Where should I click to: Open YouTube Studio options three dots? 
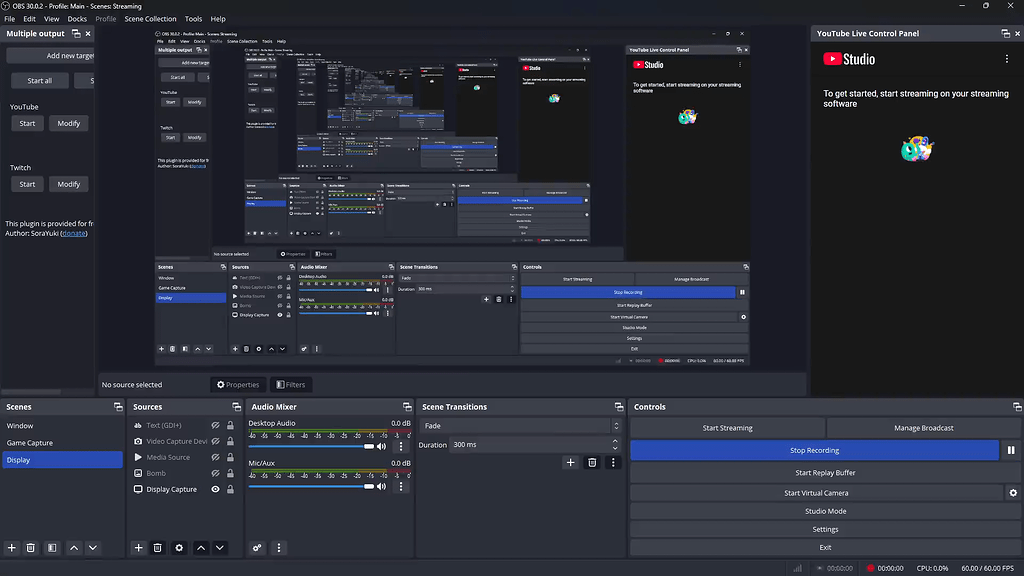tap(1007, 59)
